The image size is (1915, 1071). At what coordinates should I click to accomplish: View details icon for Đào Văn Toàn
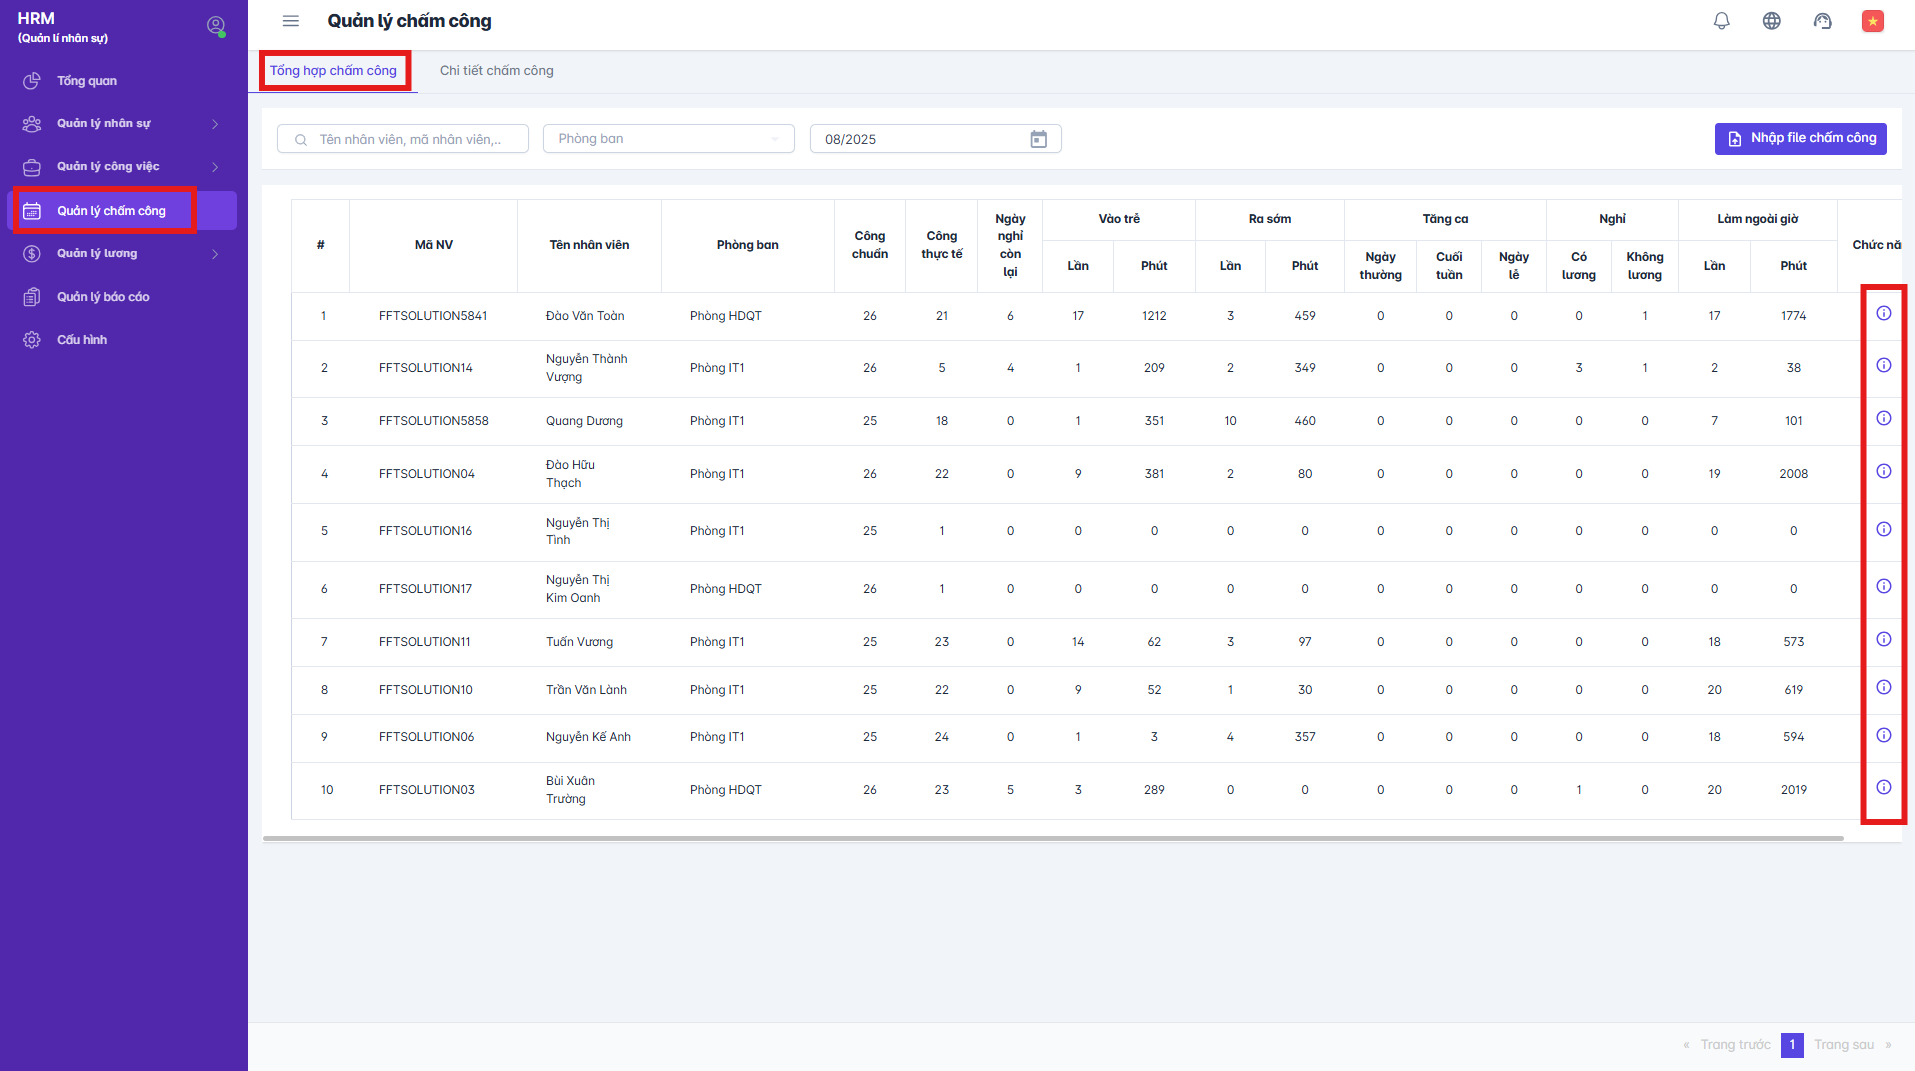pyautogui.click(x=1883, y=314)
